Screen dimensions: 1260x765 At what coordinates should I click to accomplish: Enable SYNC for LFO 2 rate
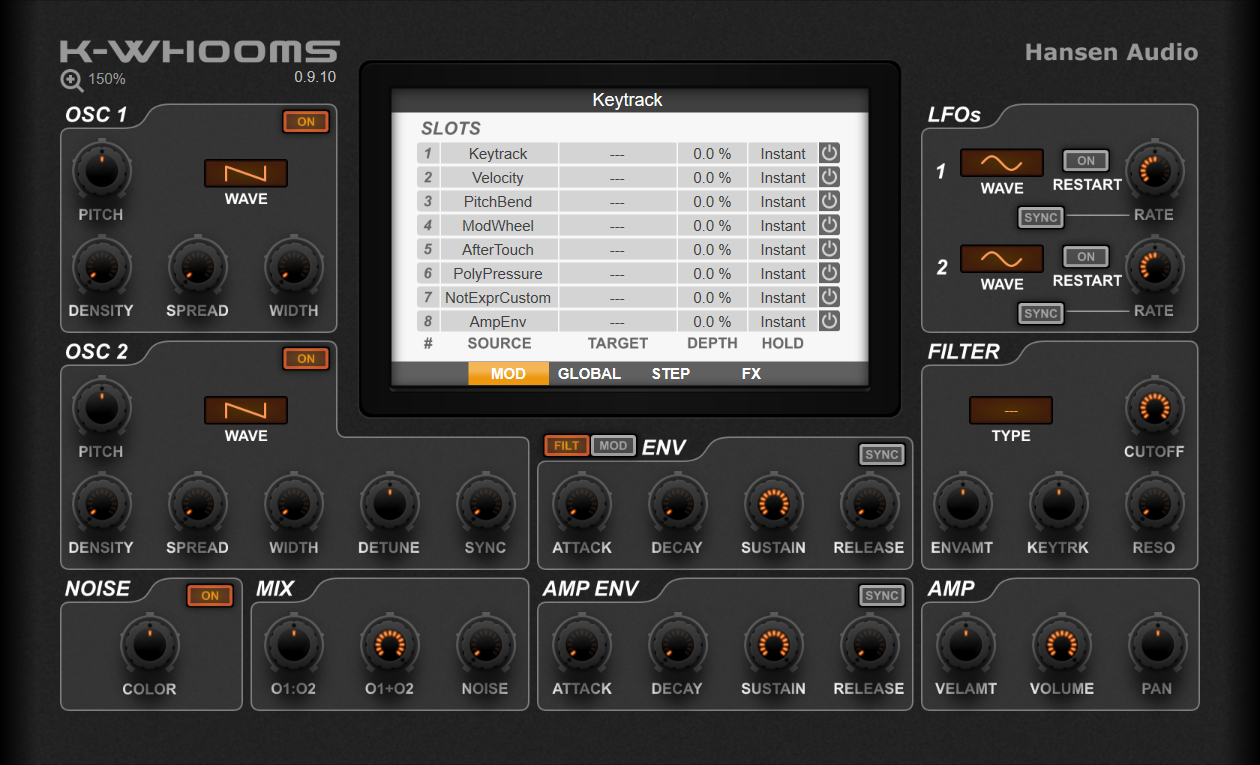point(1041,314)
